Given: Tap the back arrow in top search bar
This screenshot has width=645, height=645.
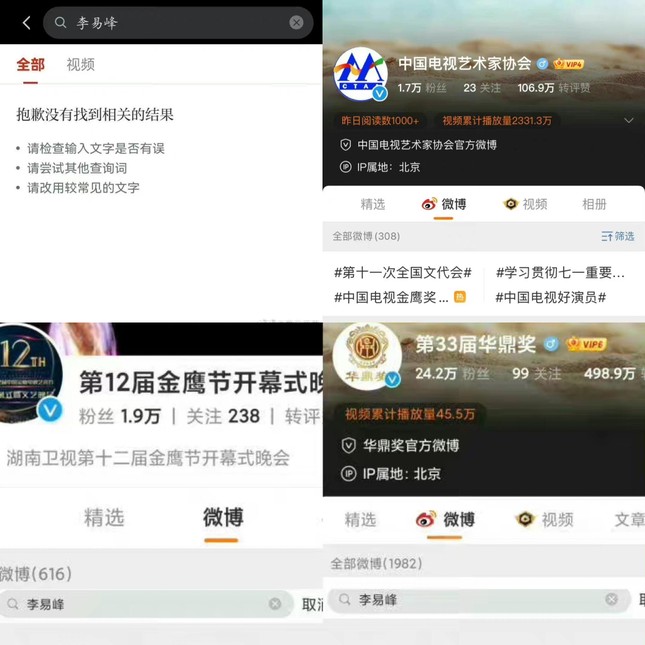Looking at the screenshot, I should click(x=27, y=23).
